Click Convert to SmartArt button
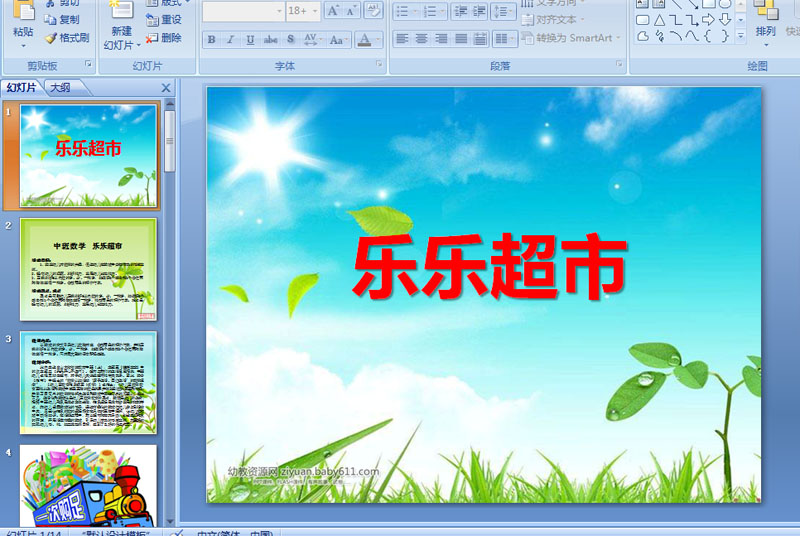800x536 pixels. tap(571, 38)
